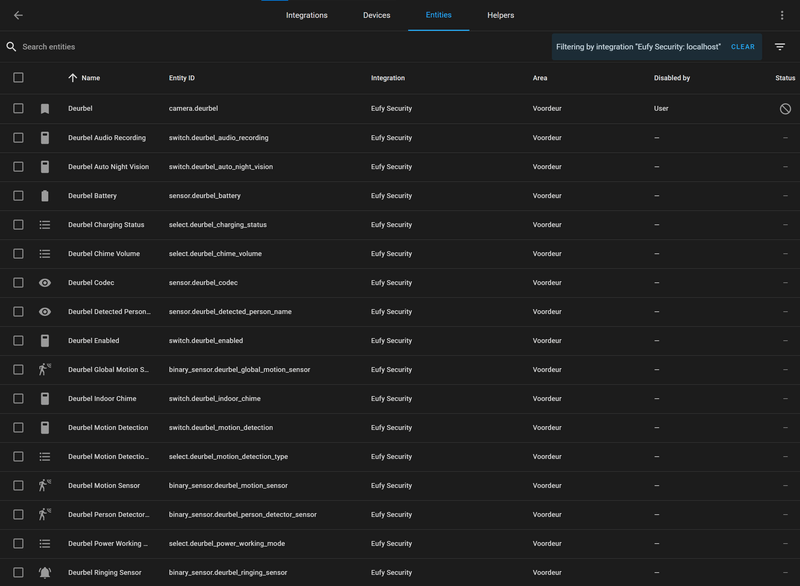Select the Deurbel Enabled row checkbox
800x586 pixels.
(x=18, y=341)
